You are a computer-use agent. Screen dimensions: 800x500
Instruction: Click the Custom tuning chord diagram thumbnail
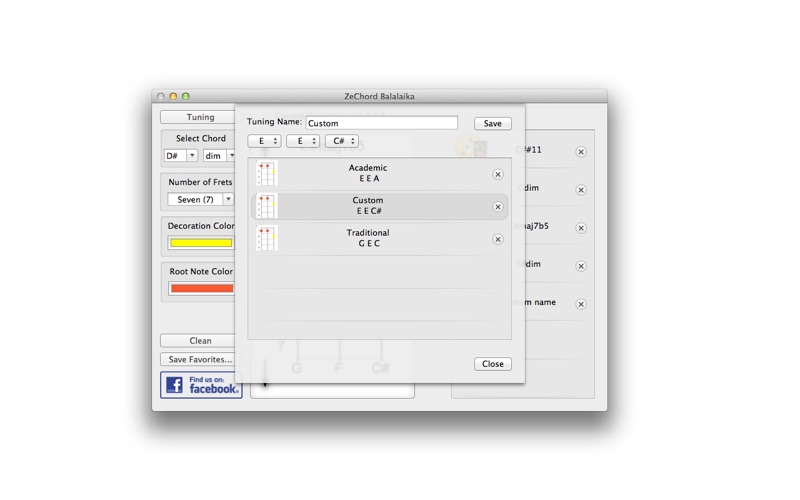(x=267, y=206)
